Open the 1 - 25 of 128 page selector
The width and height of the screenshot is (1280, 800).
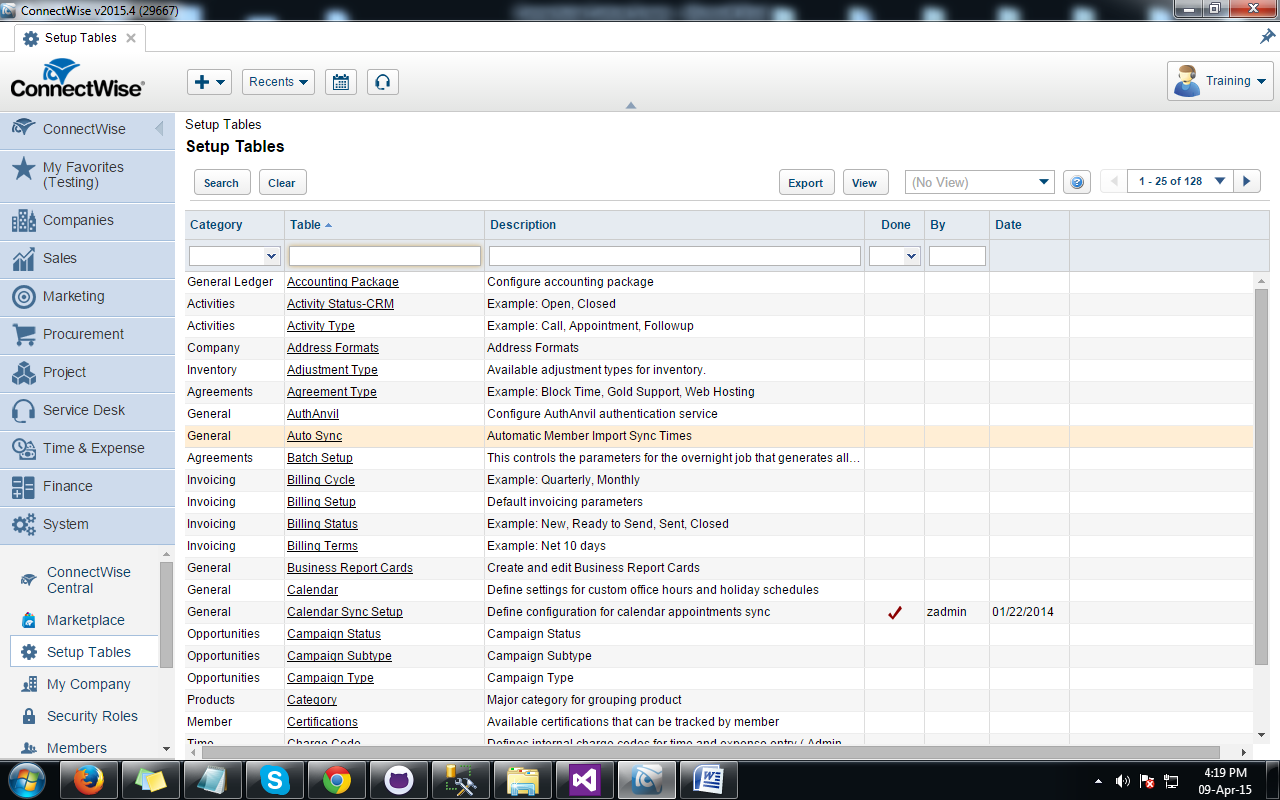pyautogui.click(x=1180, y=181)
